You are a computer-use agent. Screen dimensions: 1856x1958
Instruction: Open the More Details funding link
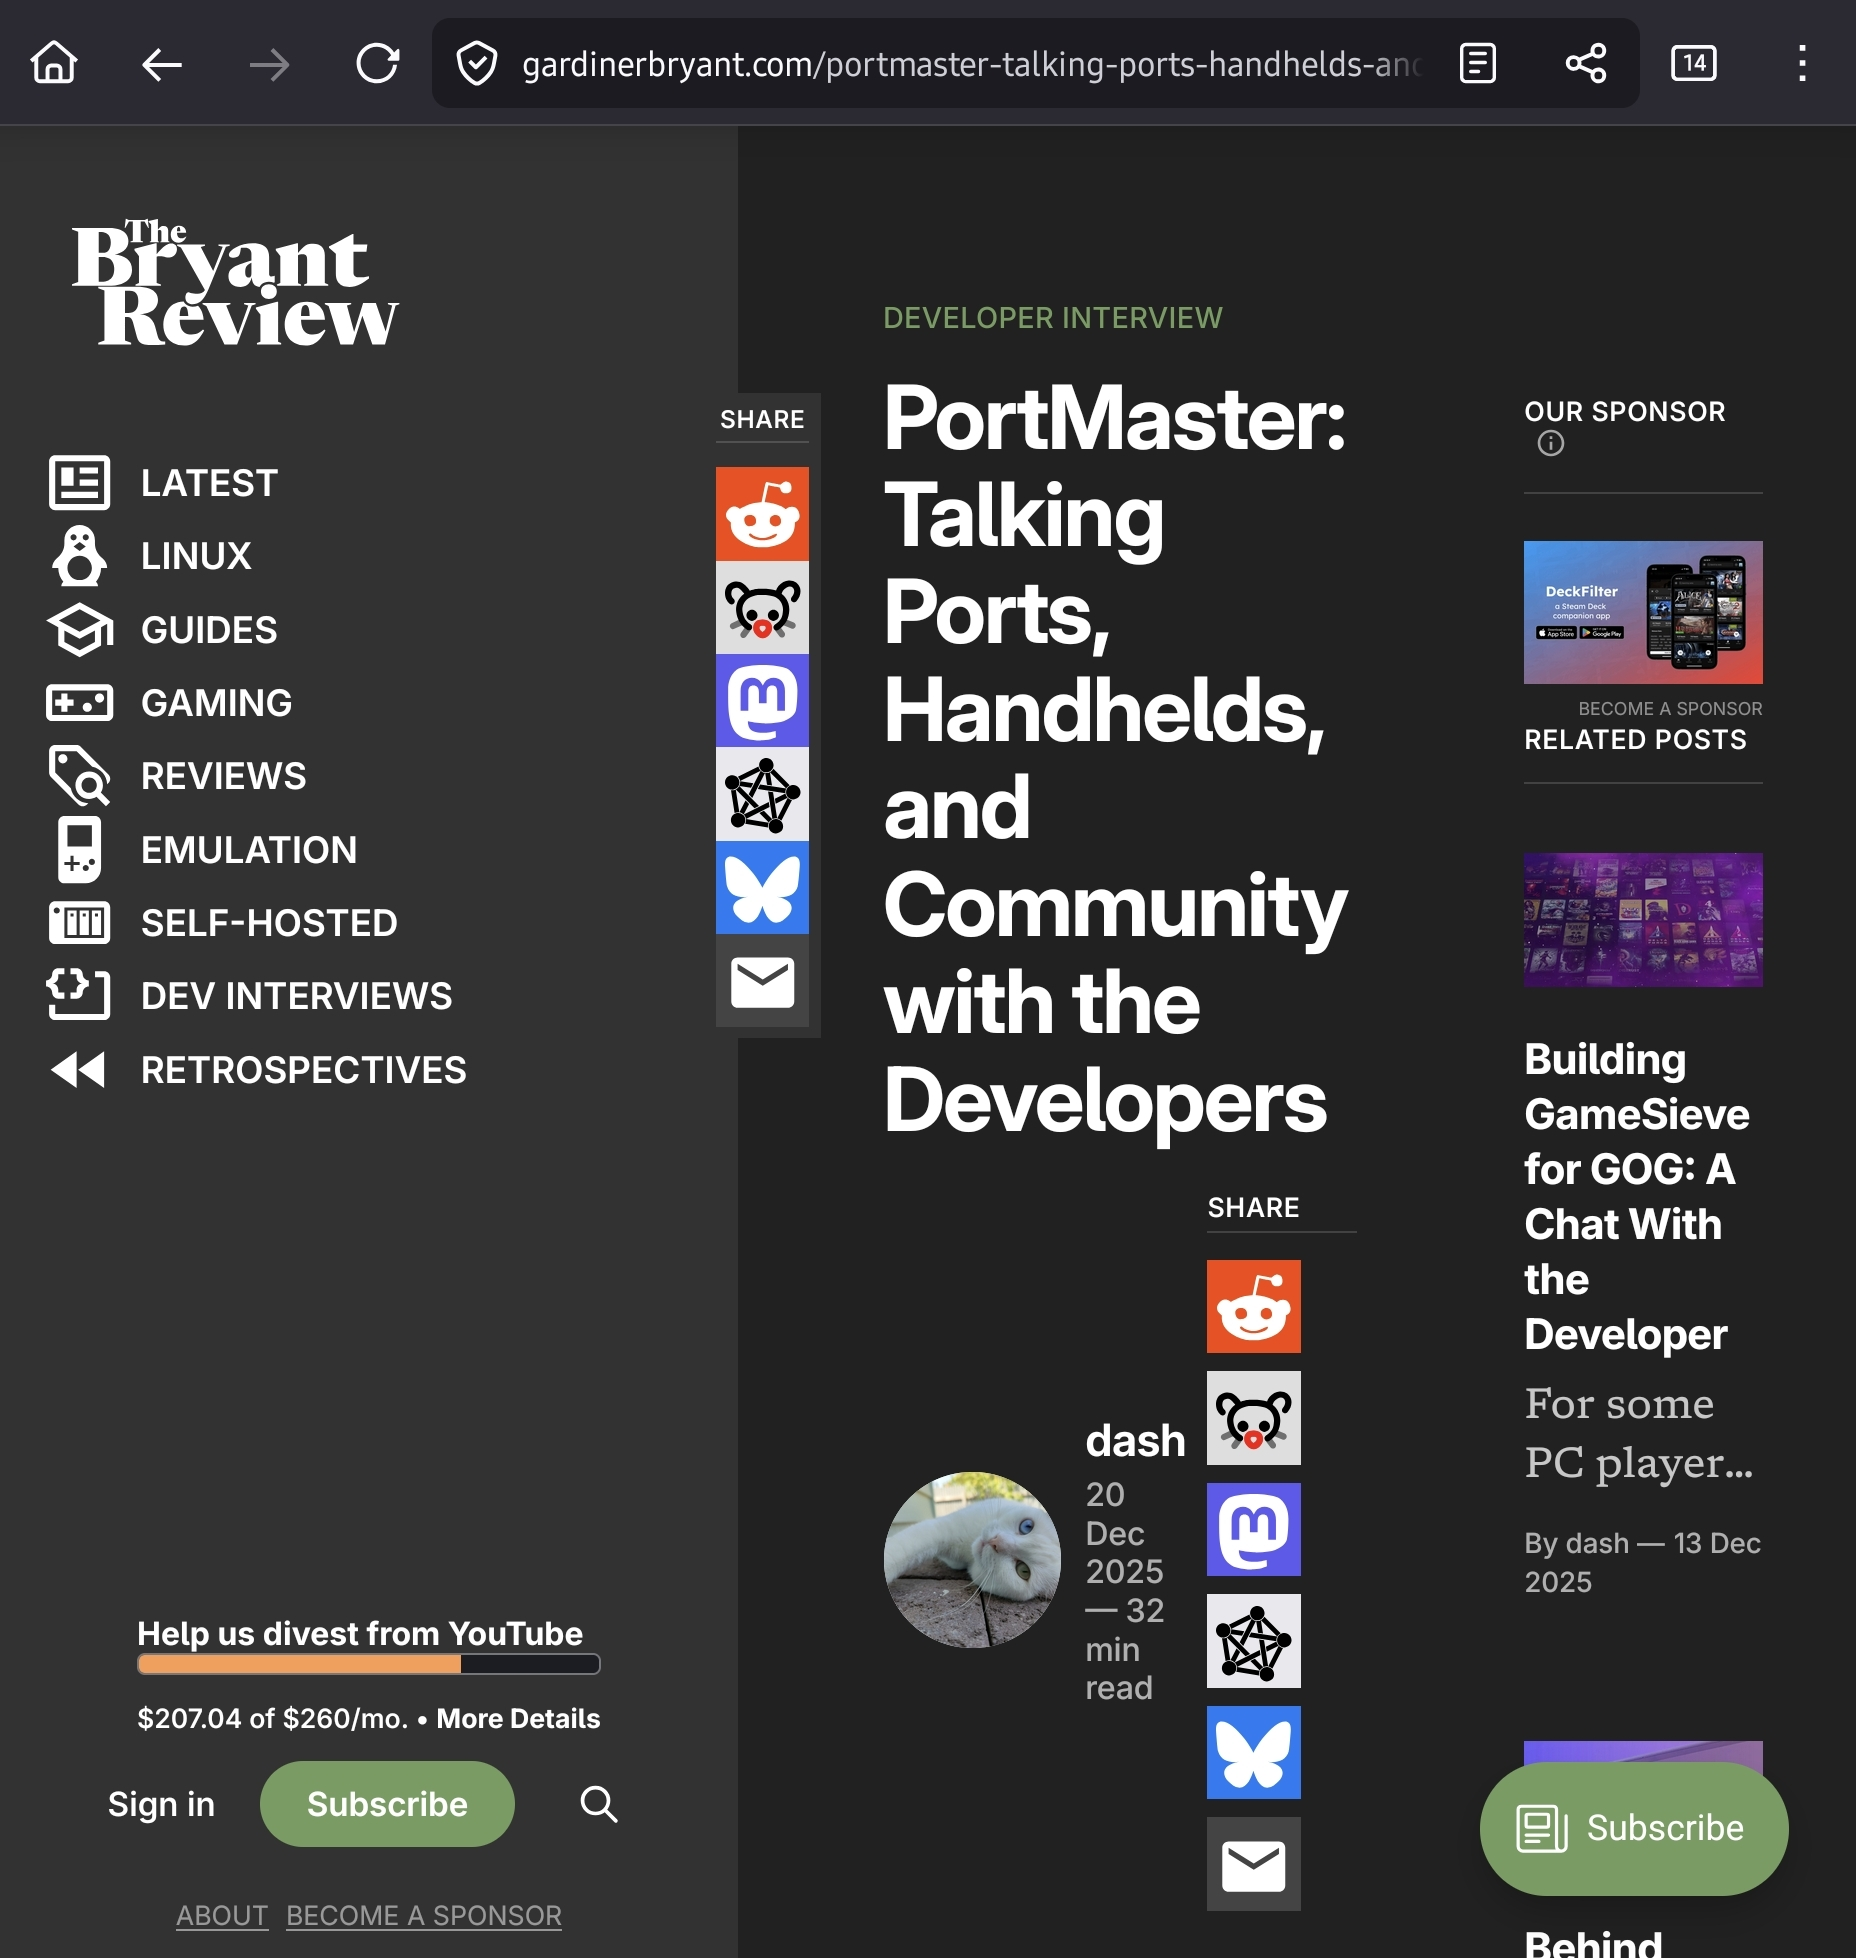click(518, 1718)
